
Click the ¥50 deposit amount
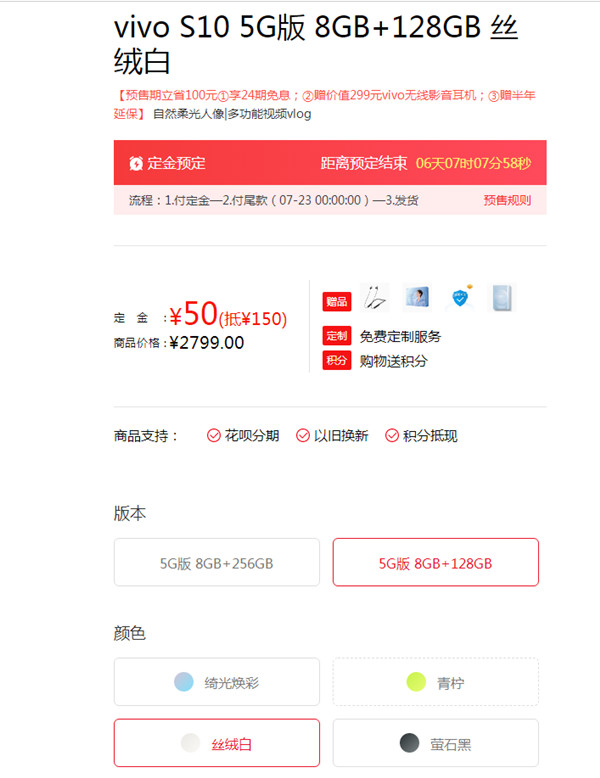tap(194, 314)
